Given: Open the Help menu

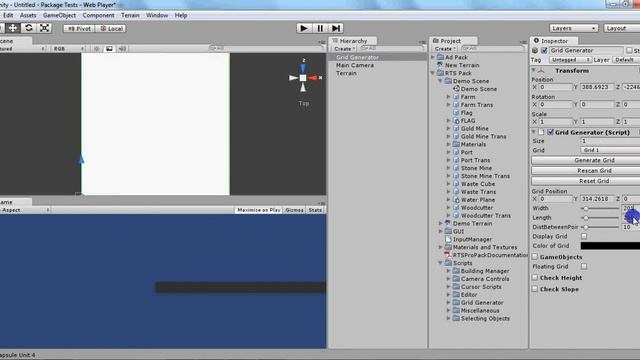Looking at the screenshot, I should click(181, 15).
